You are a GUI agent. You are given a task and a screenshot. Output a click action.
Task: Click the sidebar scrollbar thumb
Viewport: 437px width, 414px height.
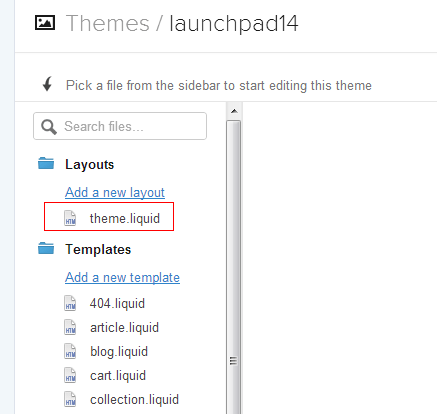(x=234, y=267)
